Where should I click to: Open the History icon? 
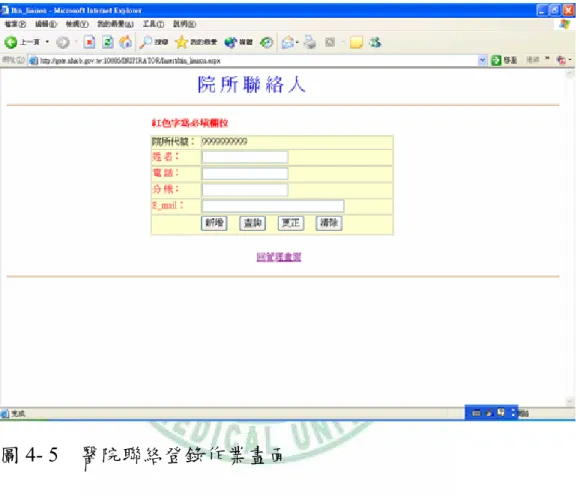click(x=266, y=43)
